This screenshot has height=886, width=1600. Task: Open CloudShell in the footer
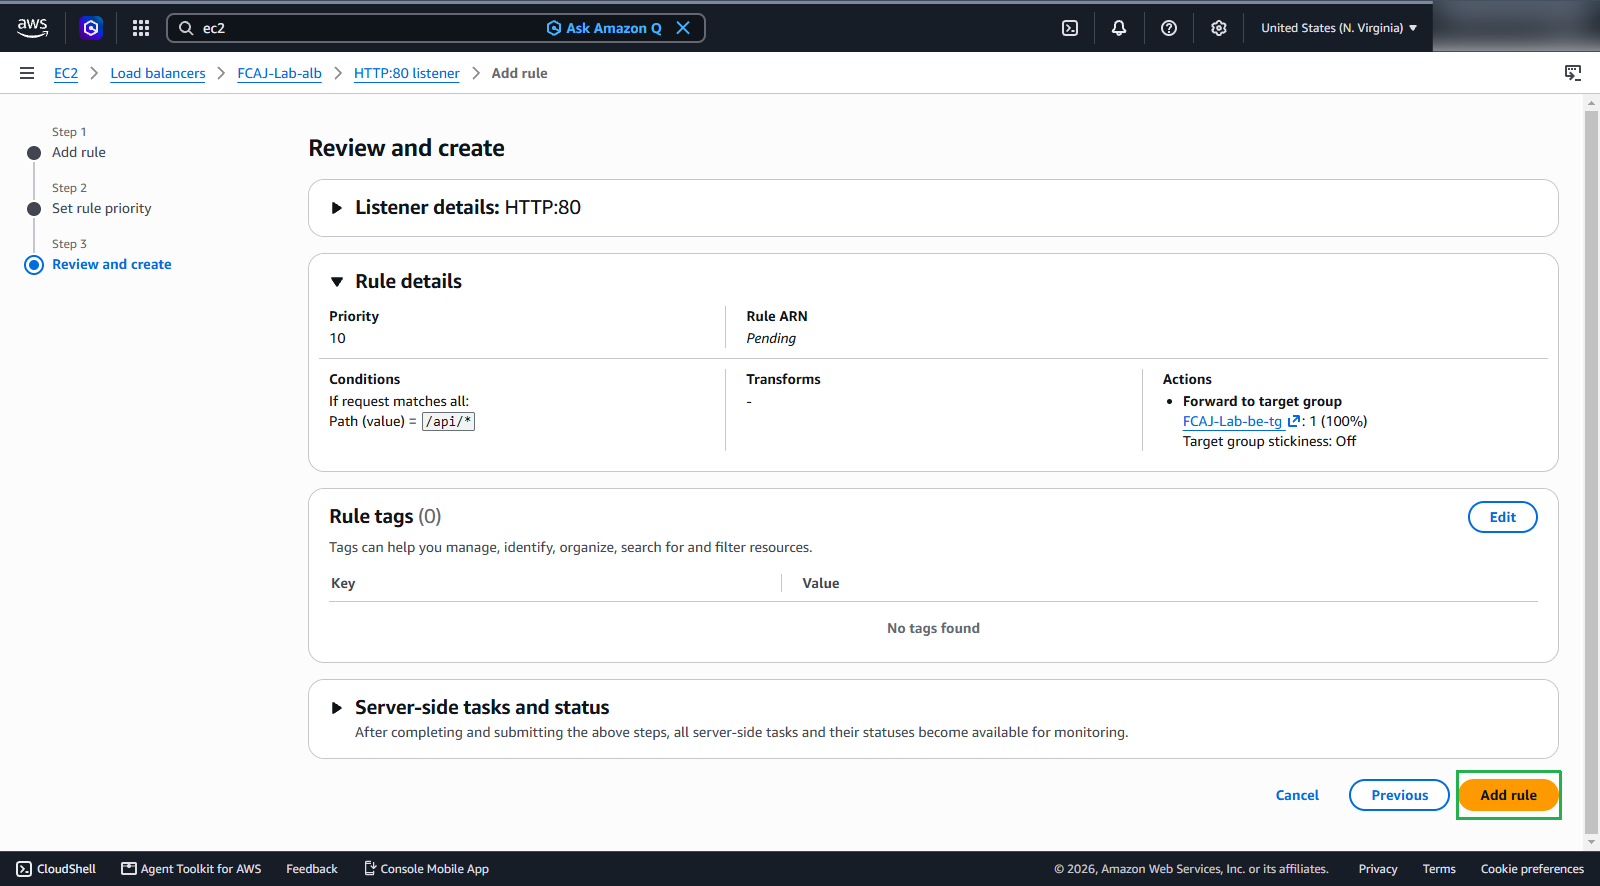56,869
